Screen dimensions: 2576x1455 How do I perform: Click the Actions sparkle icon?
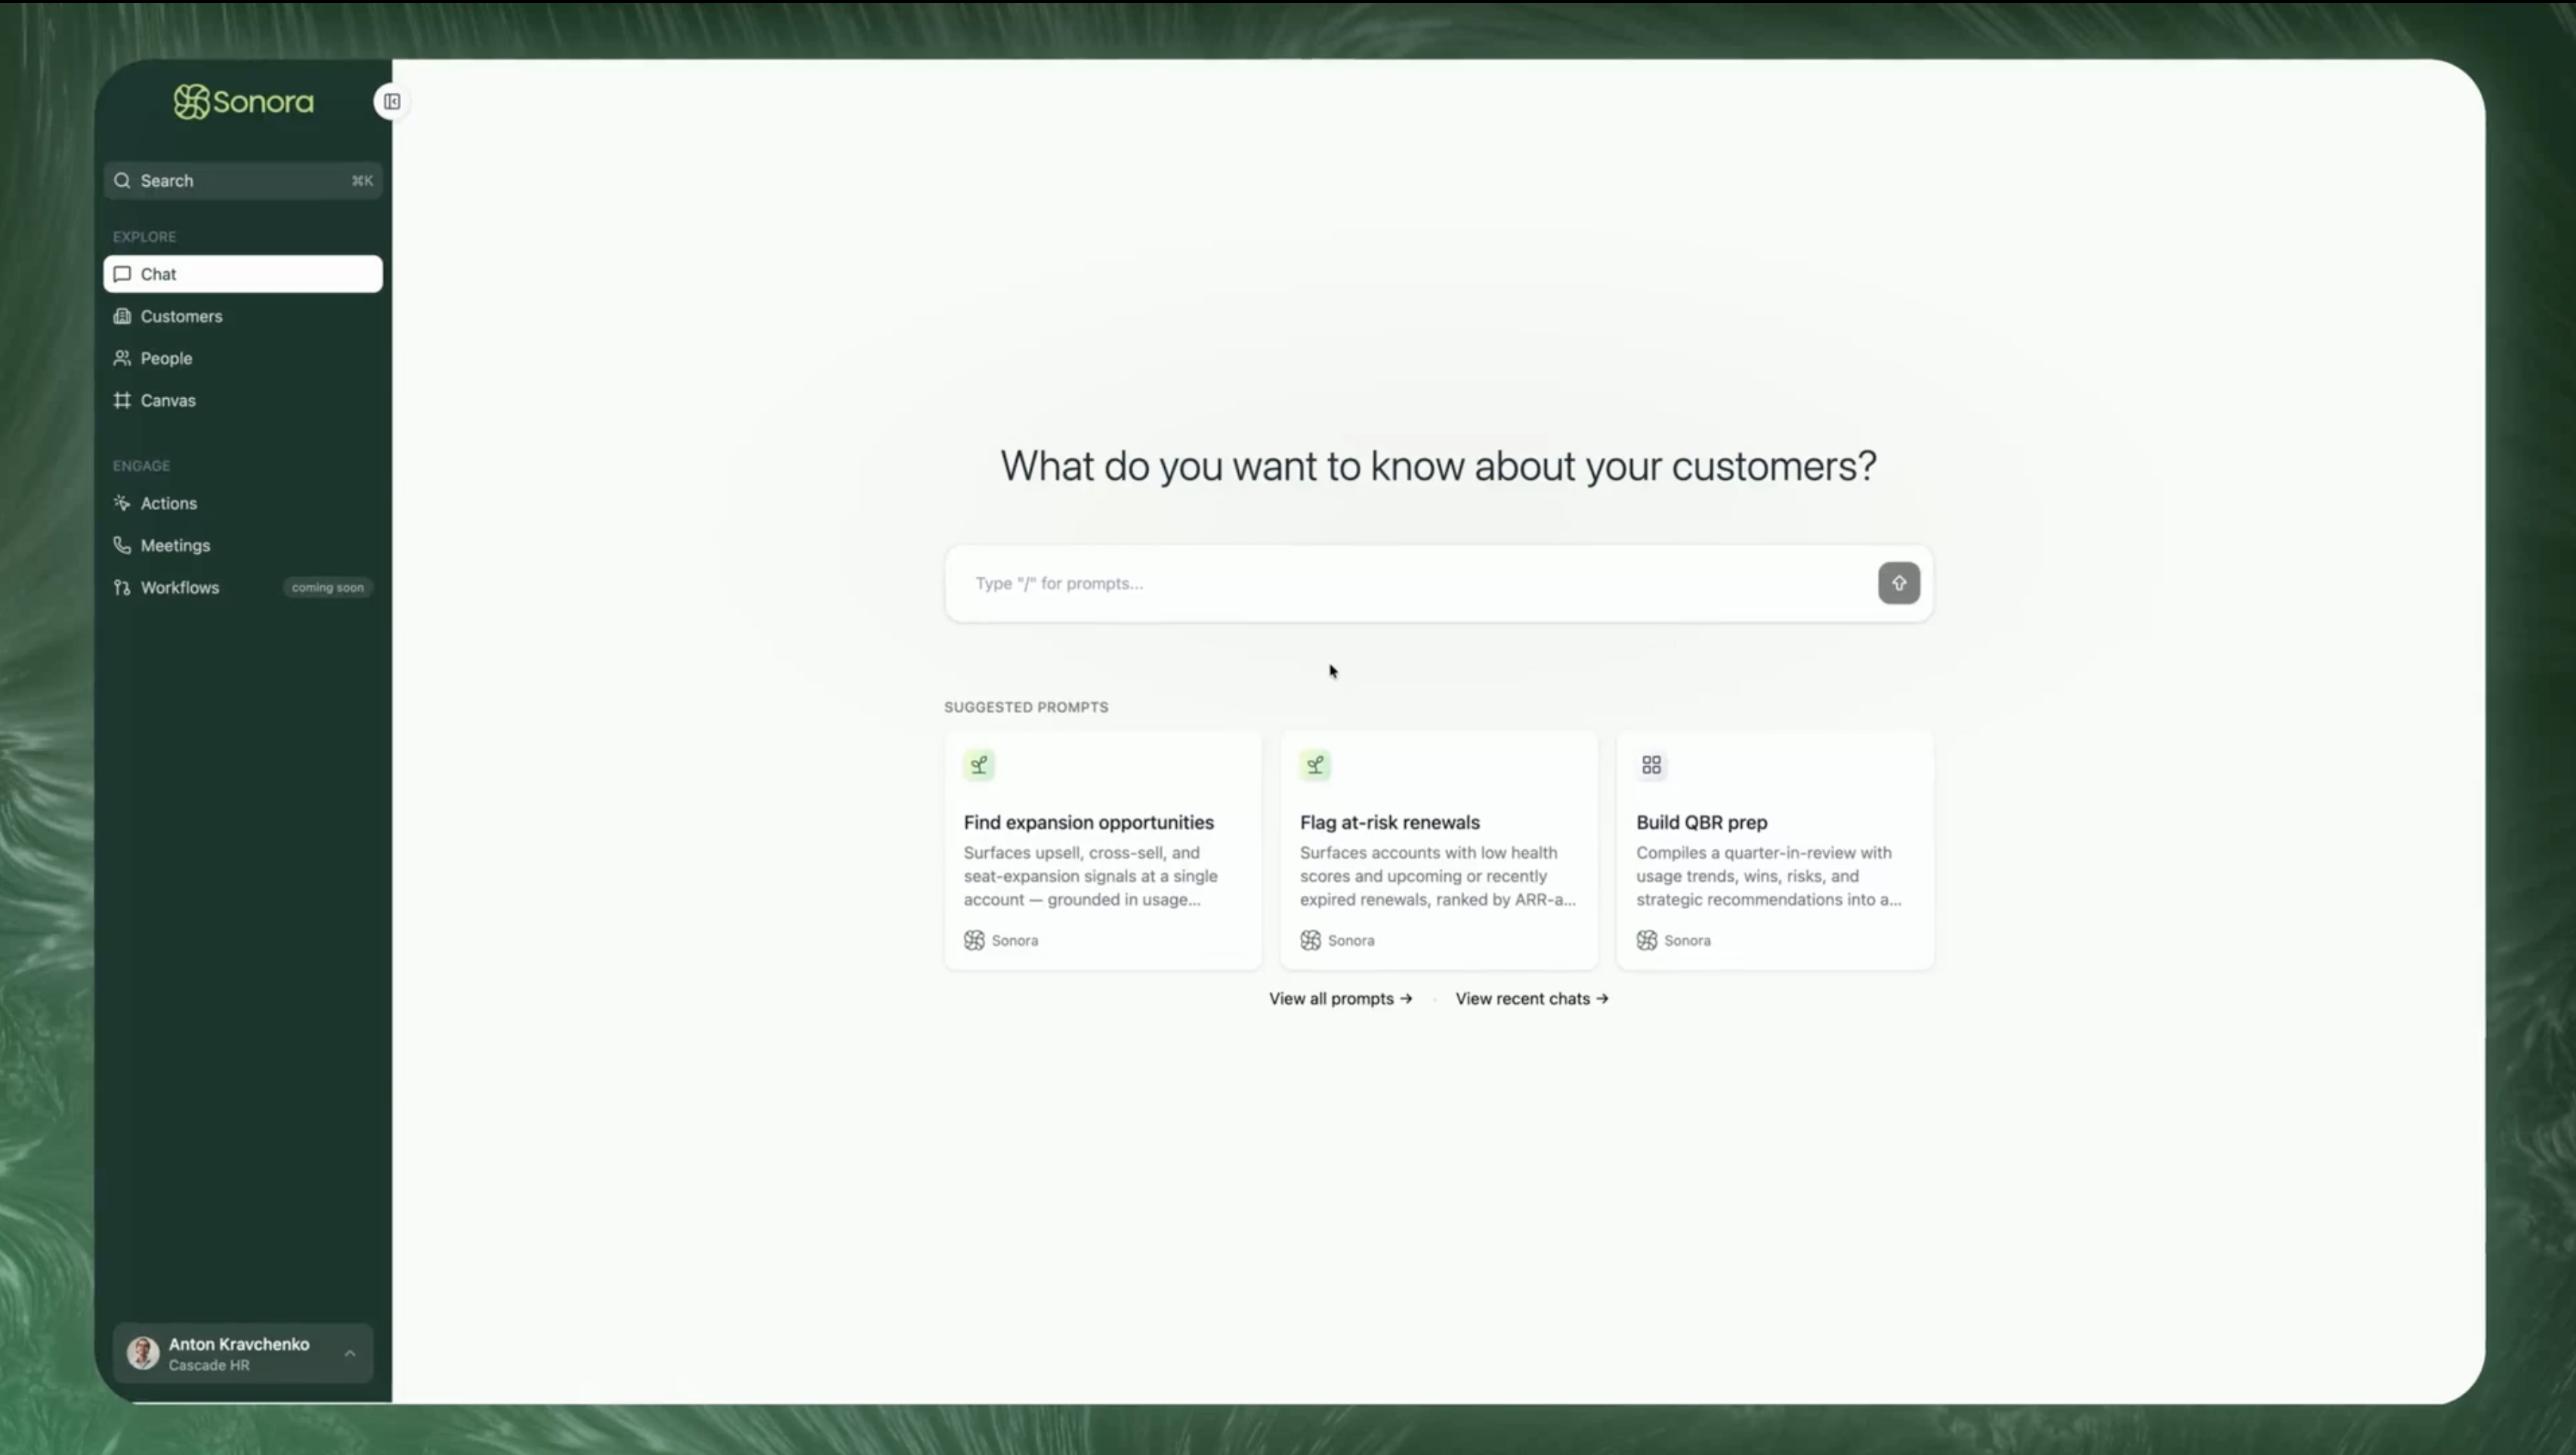[122, 503]
